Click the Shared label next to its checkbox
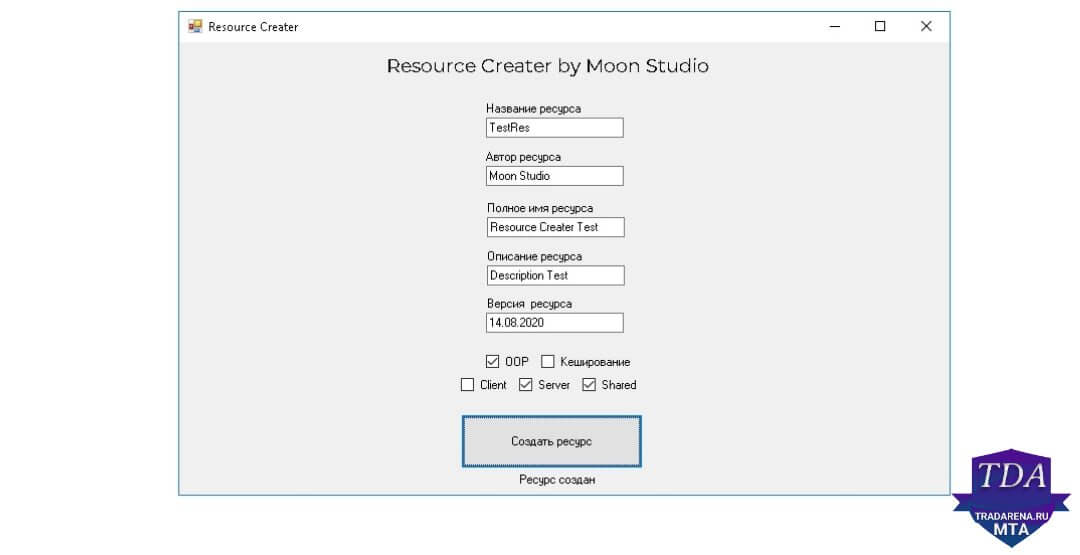This screenshot has width=1080, height=555. click(619, 385)
